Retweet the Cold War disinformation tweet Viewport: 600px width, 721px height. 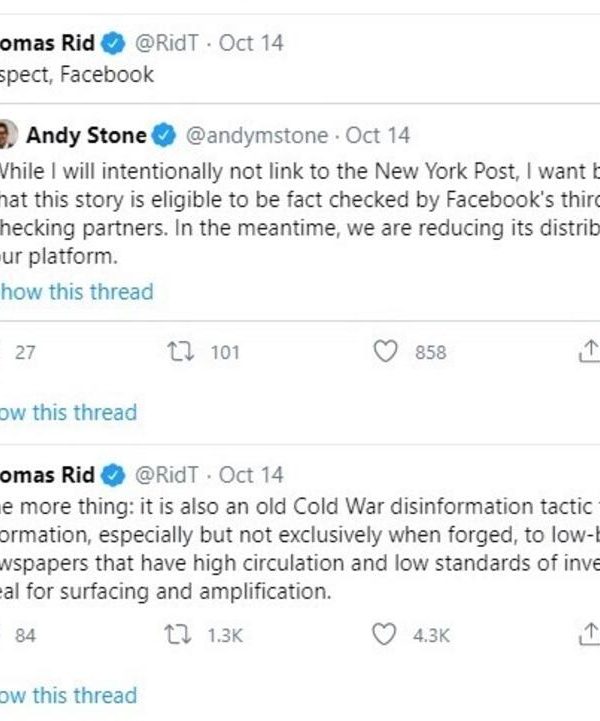182,635
